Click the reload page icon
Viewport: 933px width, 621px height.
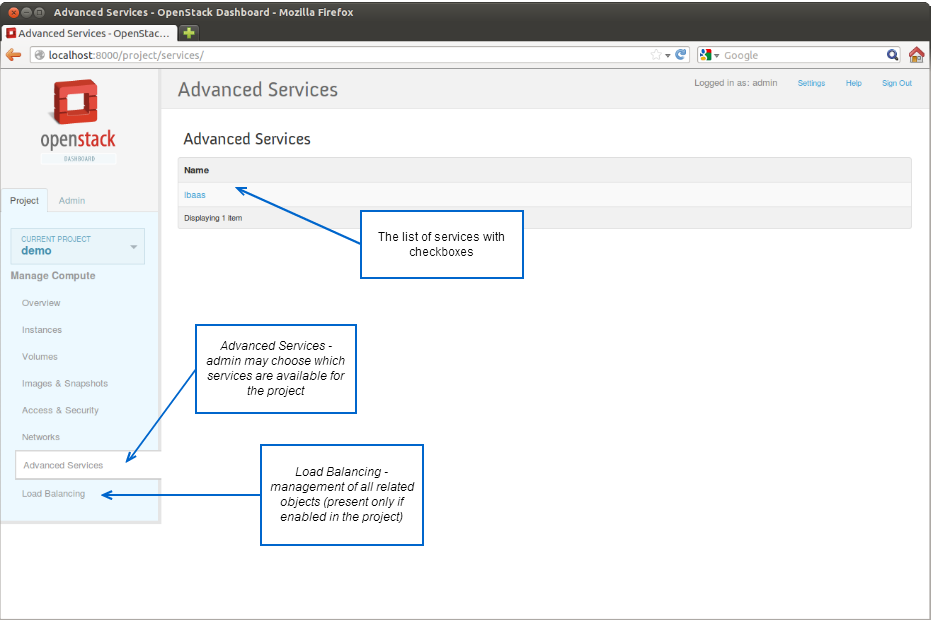click(x=681, y=55)
